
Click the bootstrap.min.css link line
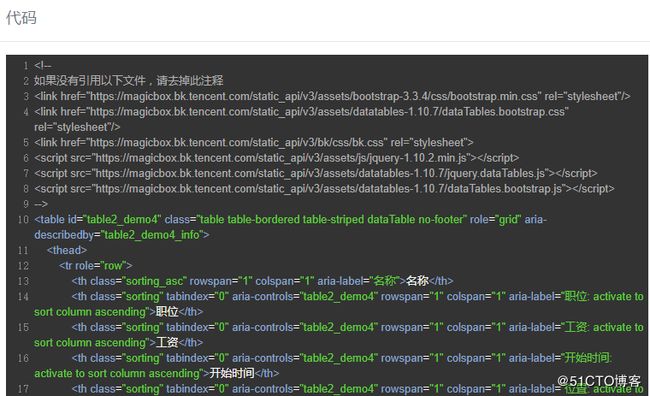point(332,96)
